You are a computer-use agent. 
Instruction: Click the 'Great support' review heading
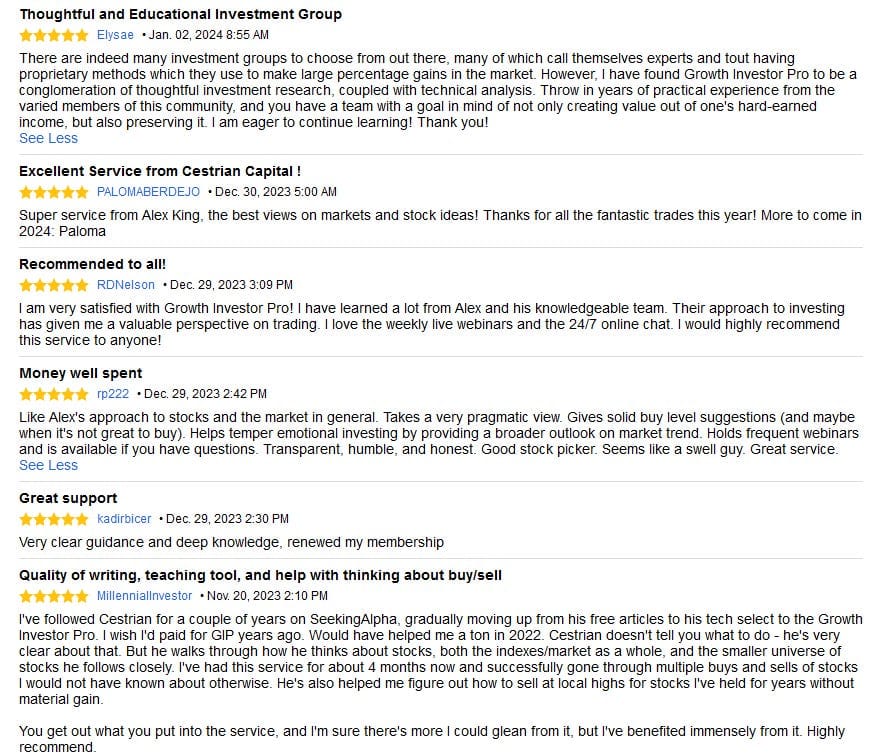pos(68,498)
